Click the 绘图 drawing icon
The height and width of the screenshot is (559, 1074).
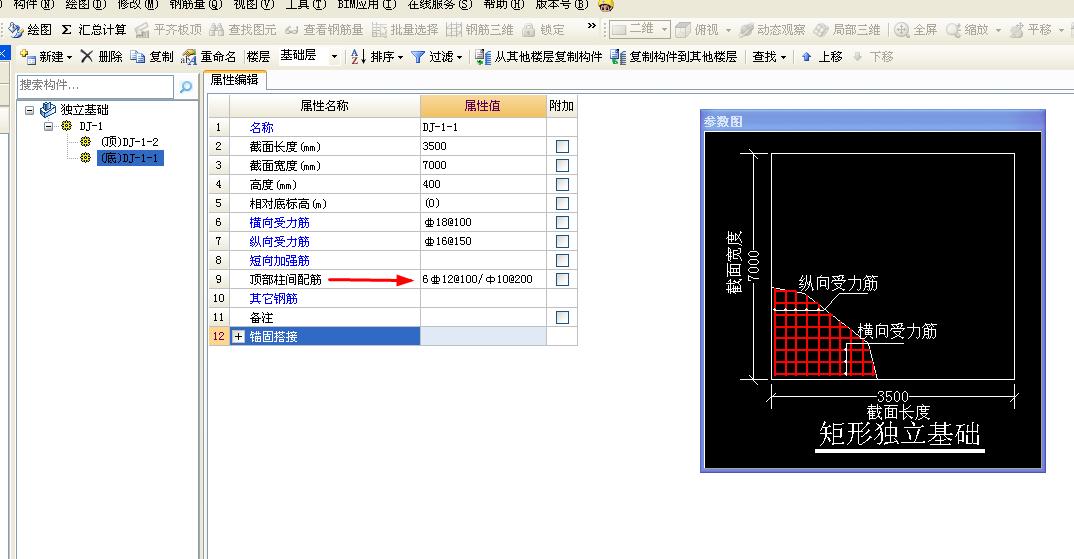(16, 29)
